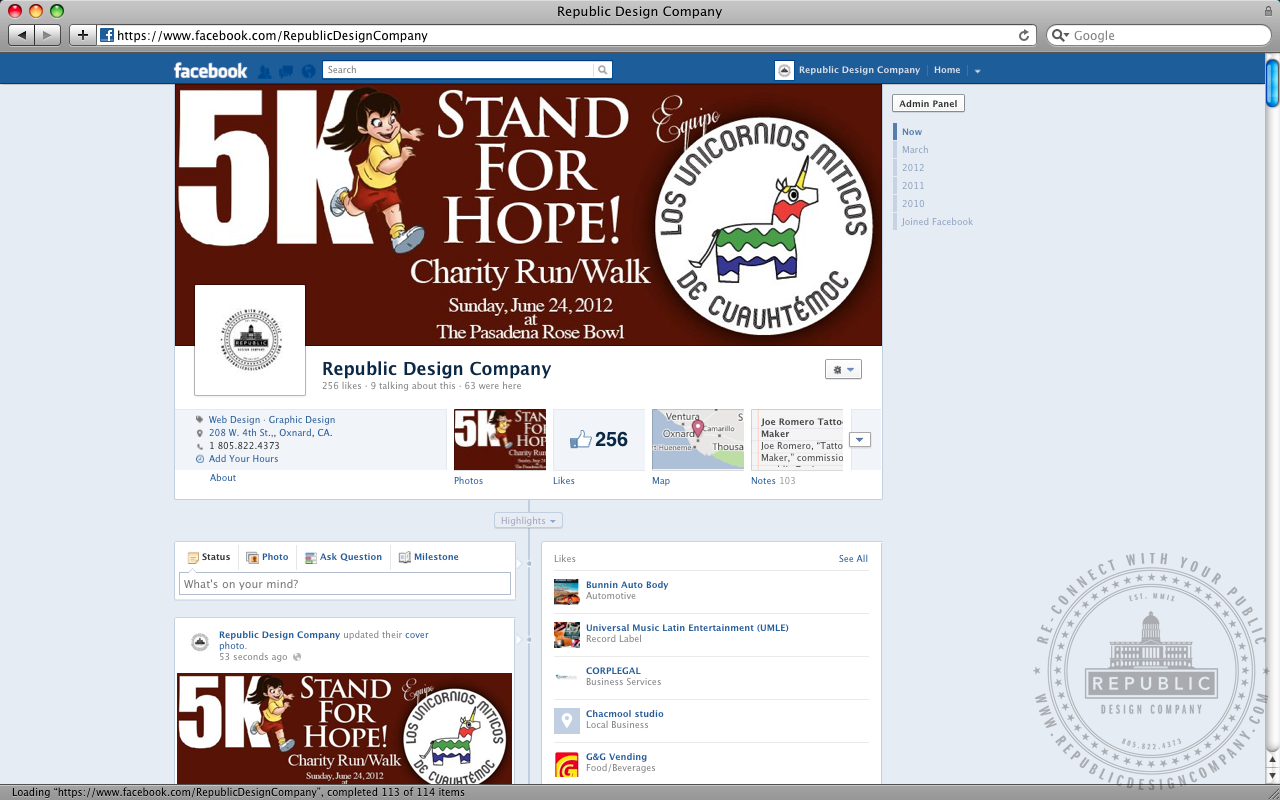The image size is (1280, 800).
Task: Open Universal Music Latin Entertainment link
Action: [x=687, y=628]
